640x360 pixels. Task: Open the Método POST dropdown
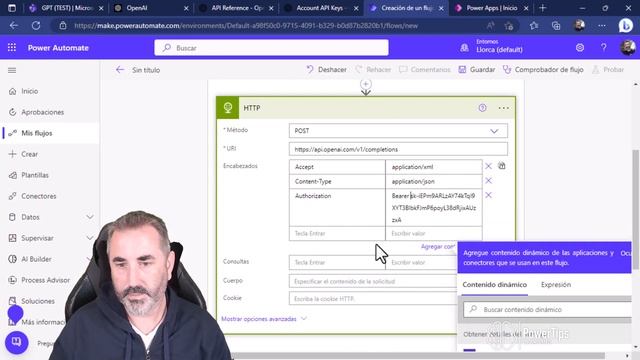(398, 131)
